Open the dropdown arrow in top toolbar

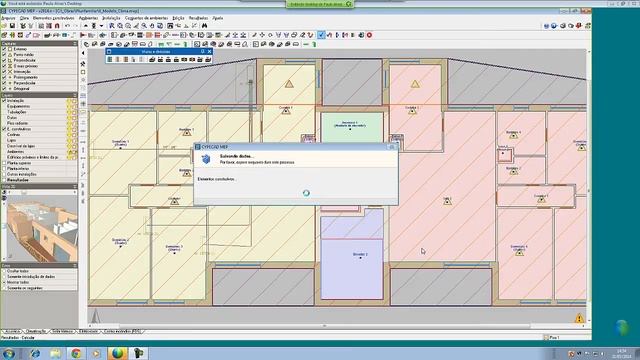click(102, 26)
